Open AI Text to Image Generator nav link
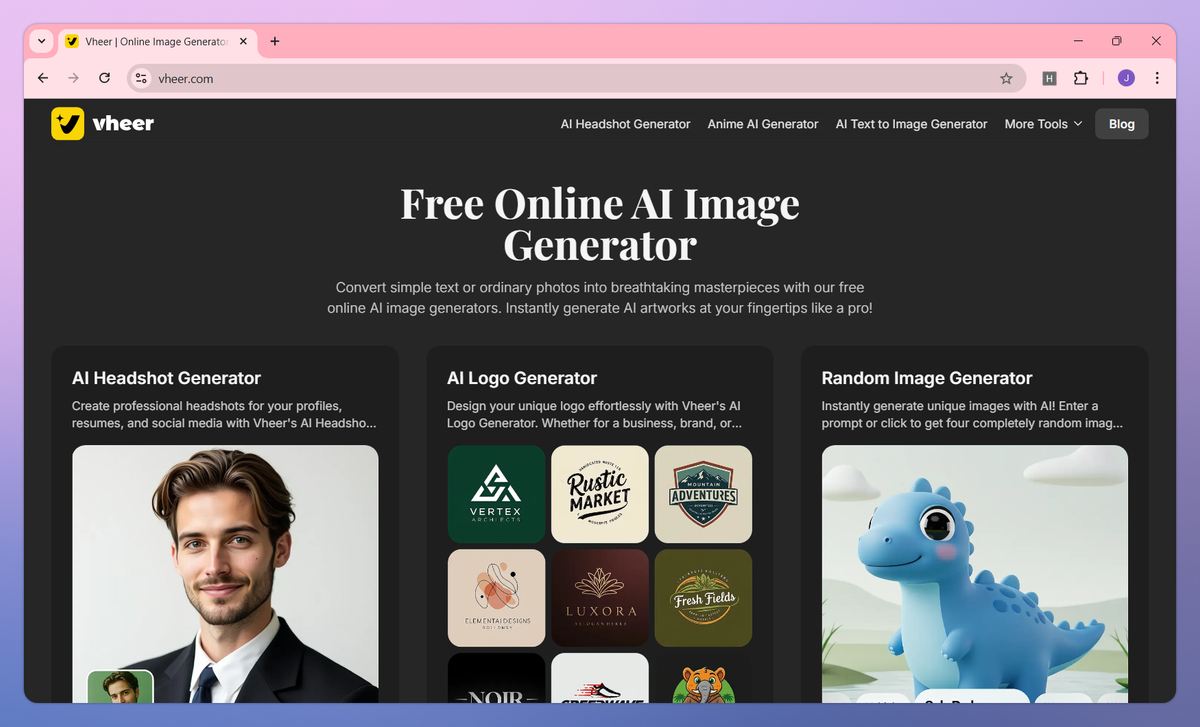 (911, 124)
